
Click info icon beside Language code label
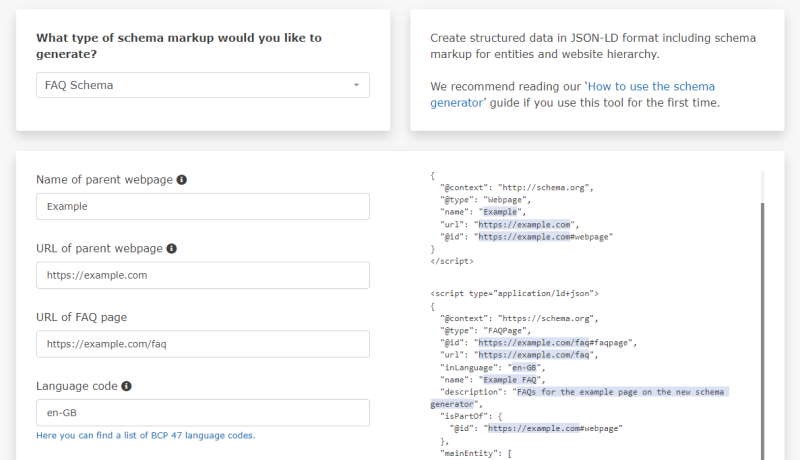click(126, 386)
